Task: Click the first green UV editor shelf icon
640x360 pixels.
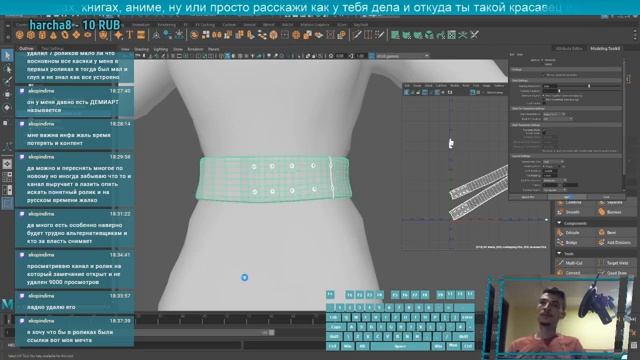Action: tap(395, 36)
